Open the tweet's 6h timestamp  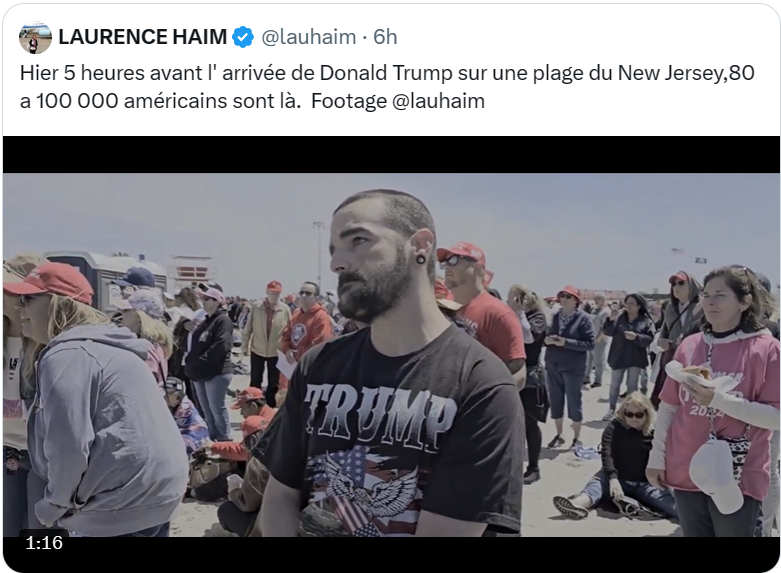[x=385, y=37]
